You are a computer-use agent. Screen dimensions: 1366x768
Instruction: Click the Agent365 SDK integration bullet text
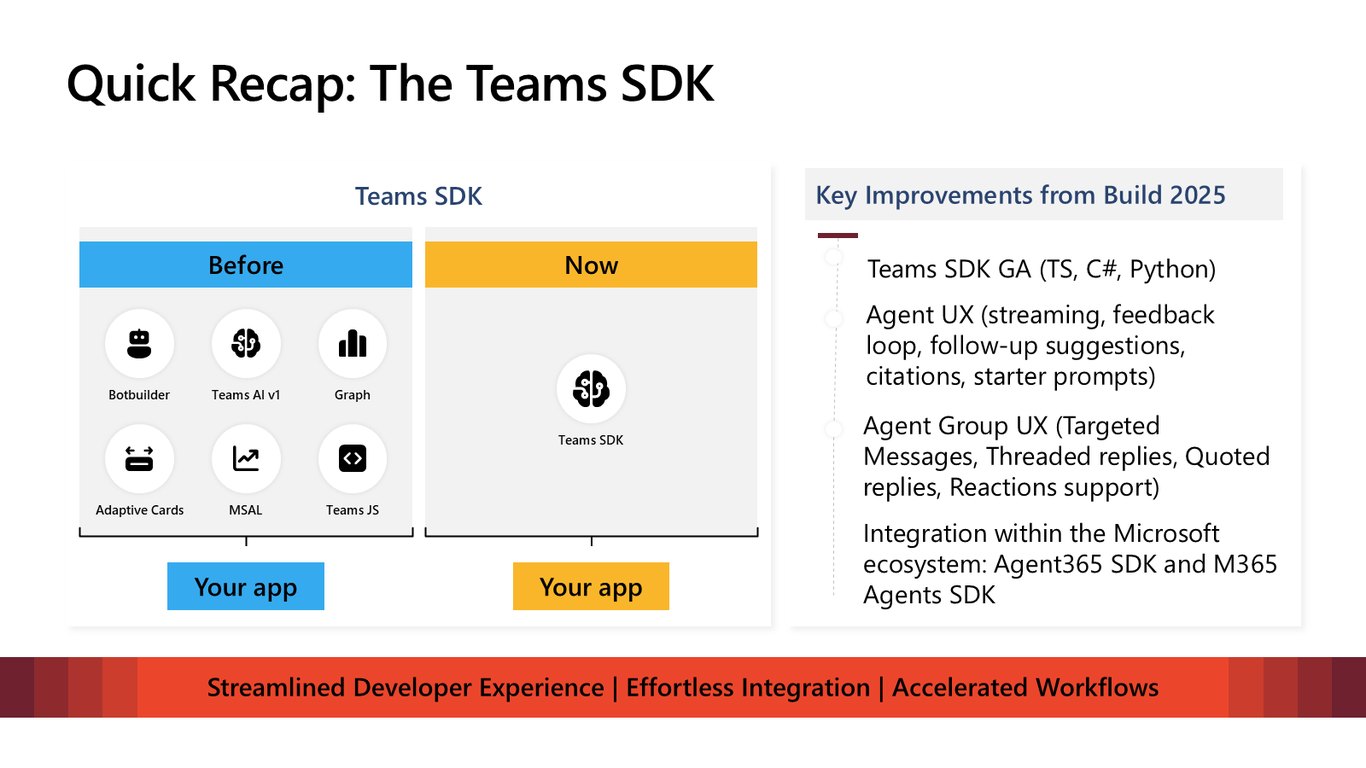[1070, 564]
